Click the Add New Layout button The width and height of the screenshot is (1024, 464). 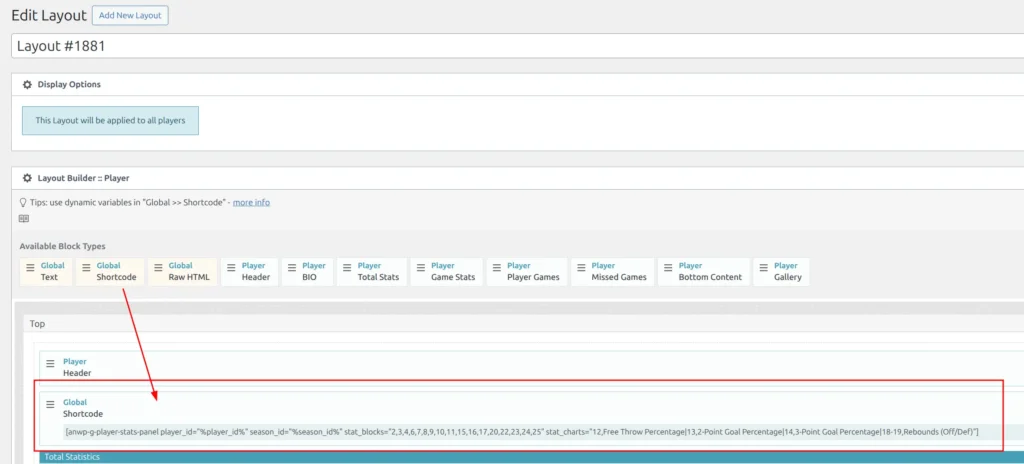coord(130,16)
